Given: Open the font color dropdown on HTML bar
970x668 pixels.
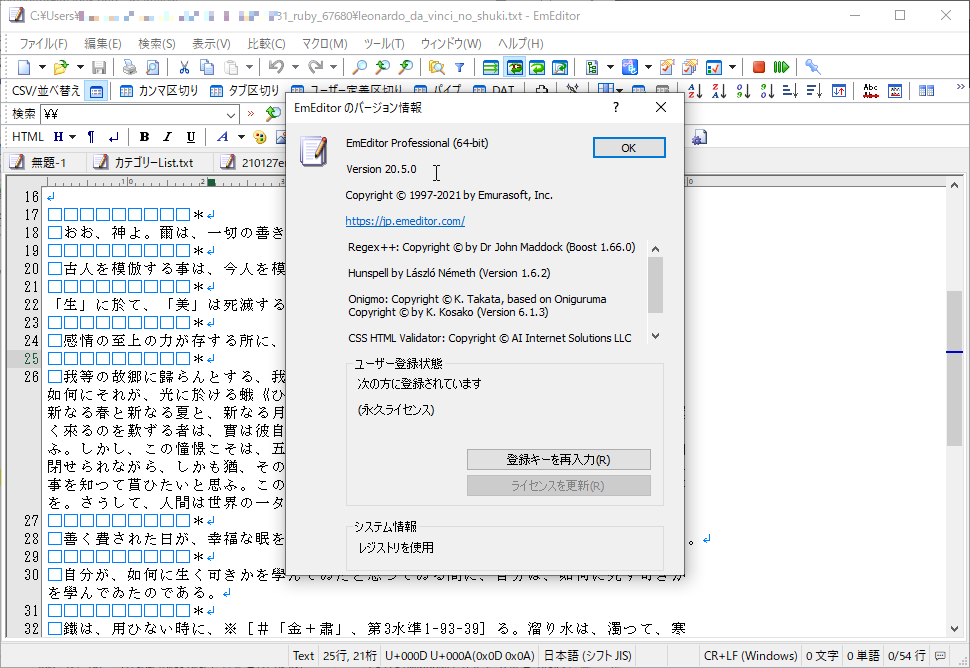Looking at the screenshot, I should pos(241,137).
